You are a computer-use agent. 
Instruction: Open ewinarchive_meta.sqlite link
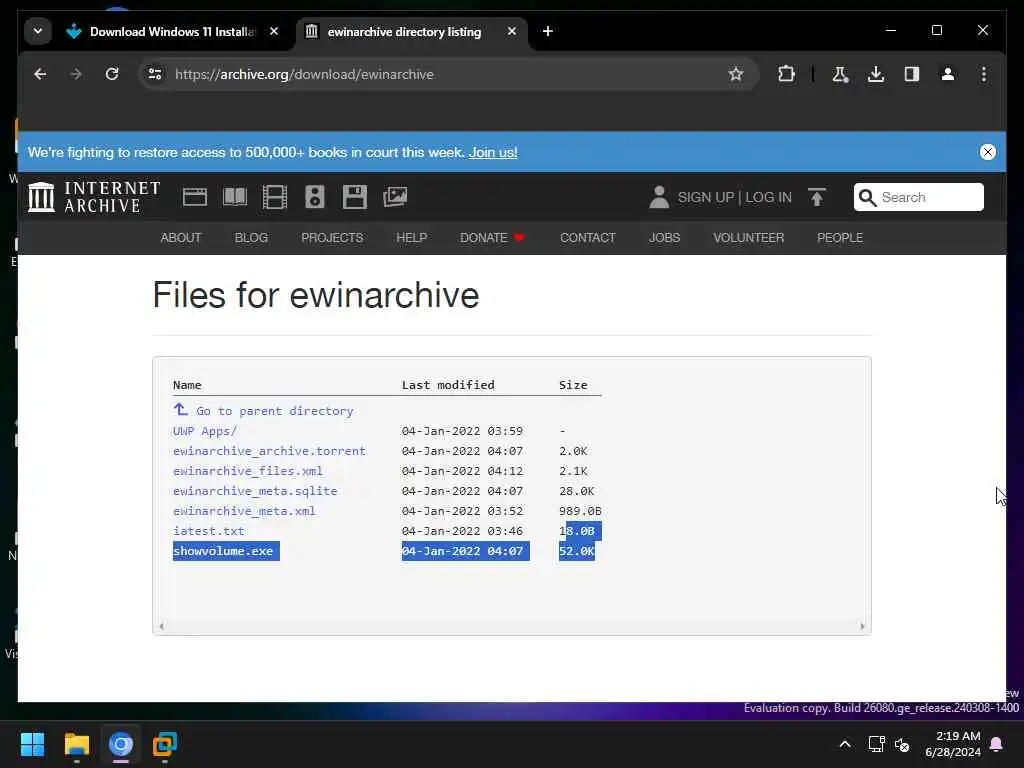255,491
